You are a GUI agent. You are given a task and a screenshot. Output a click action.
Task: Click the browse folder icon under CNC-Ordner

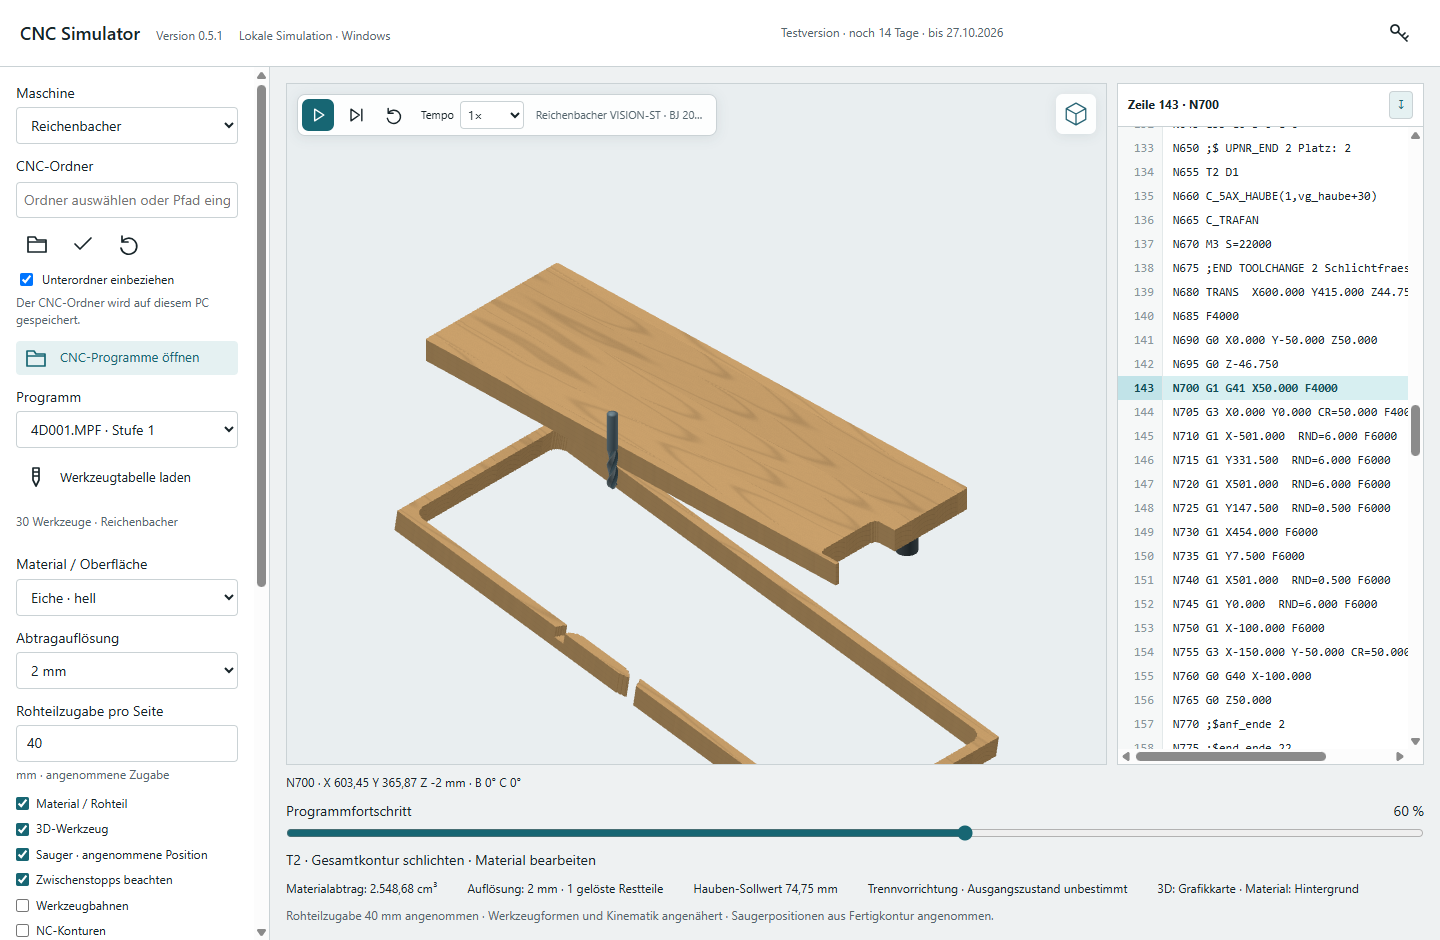(37, 244)
